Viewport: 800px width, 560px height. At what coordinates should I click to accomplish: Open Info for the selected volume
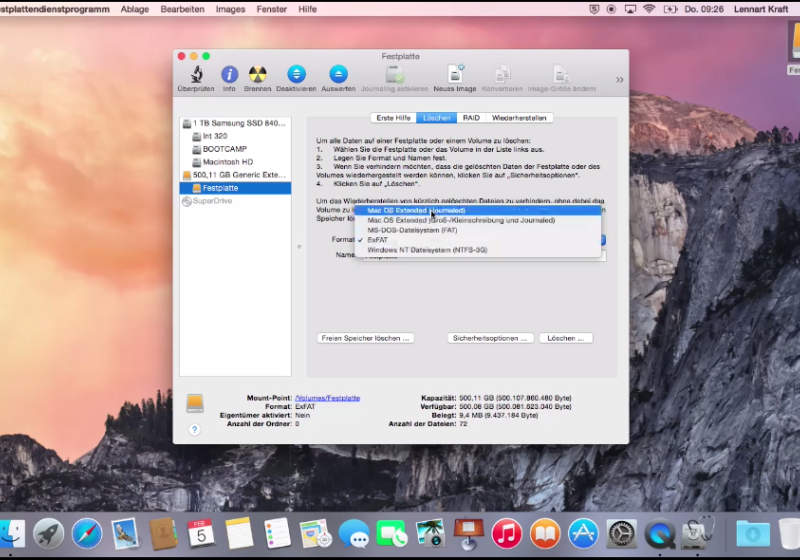[x=229, y=75]
